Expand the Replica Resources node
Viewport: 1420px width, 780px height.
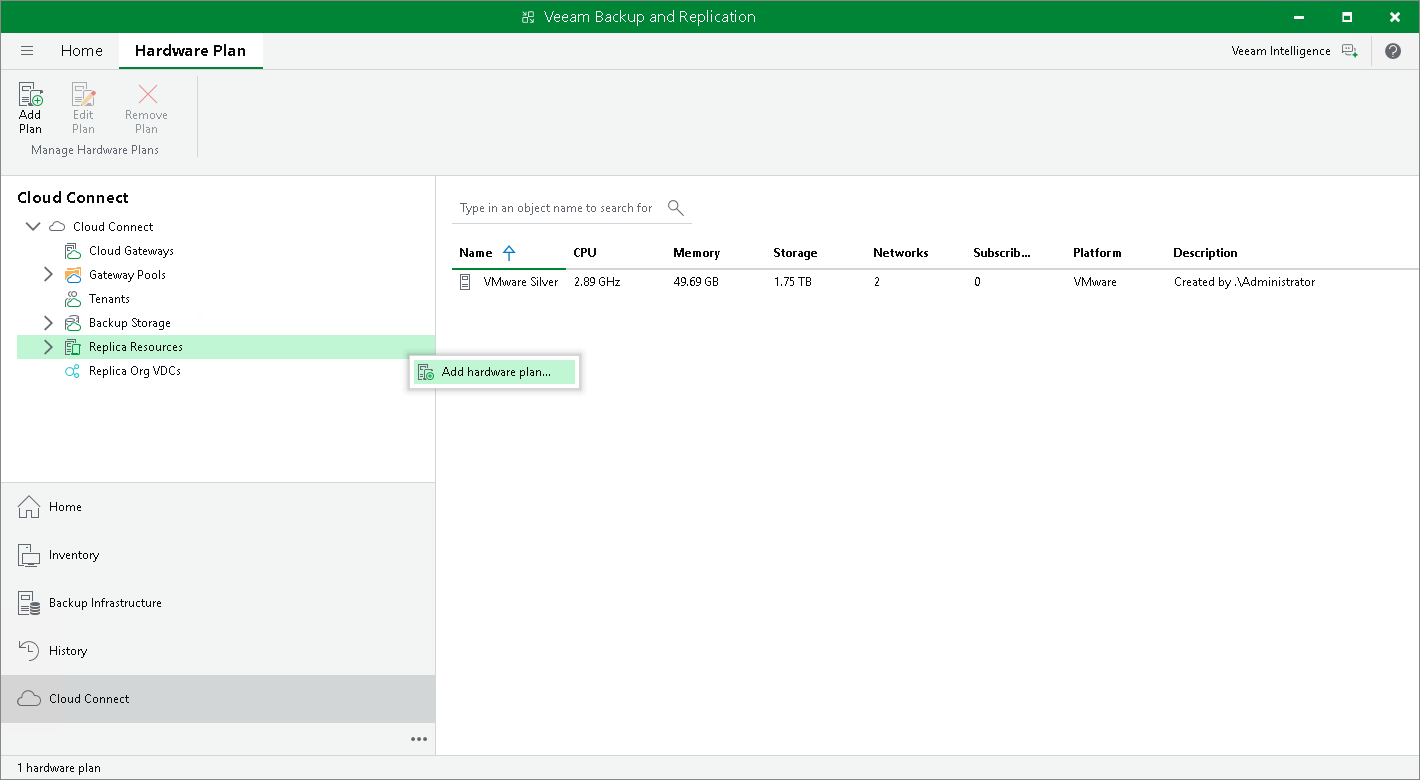tap(48, 347)
